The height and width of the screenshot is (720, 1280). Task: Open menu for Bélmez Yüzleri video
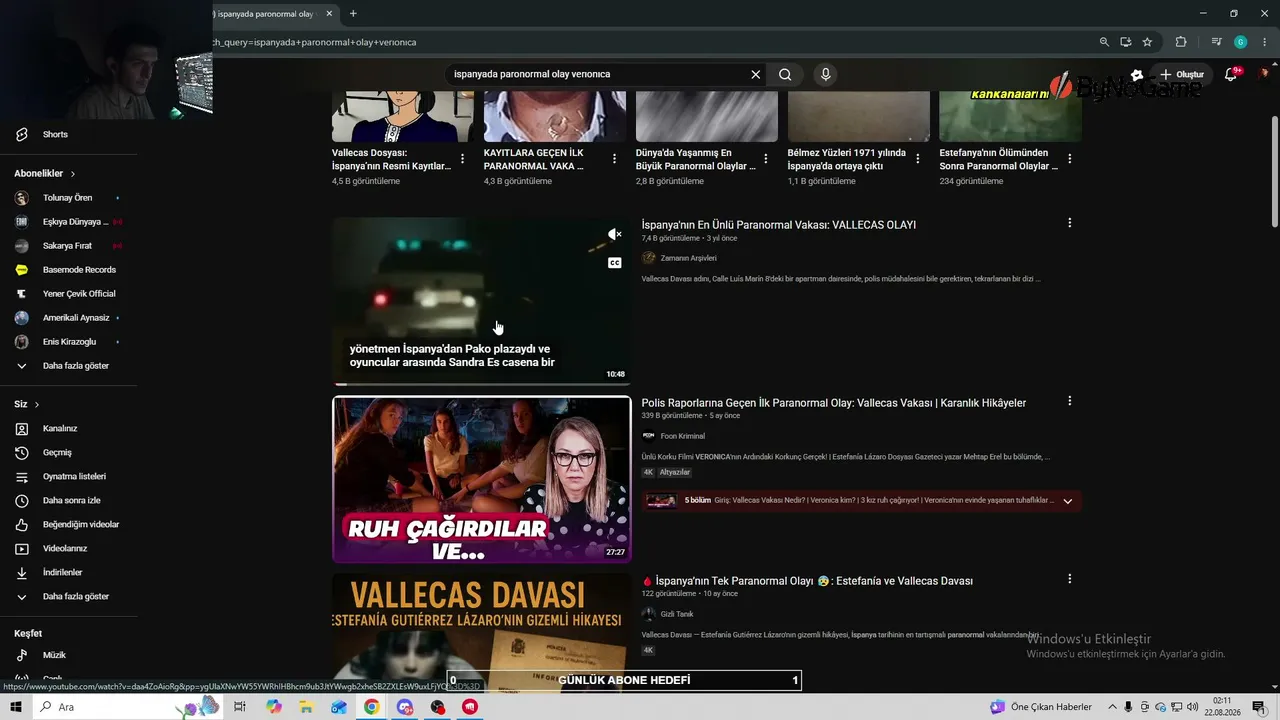918,159
